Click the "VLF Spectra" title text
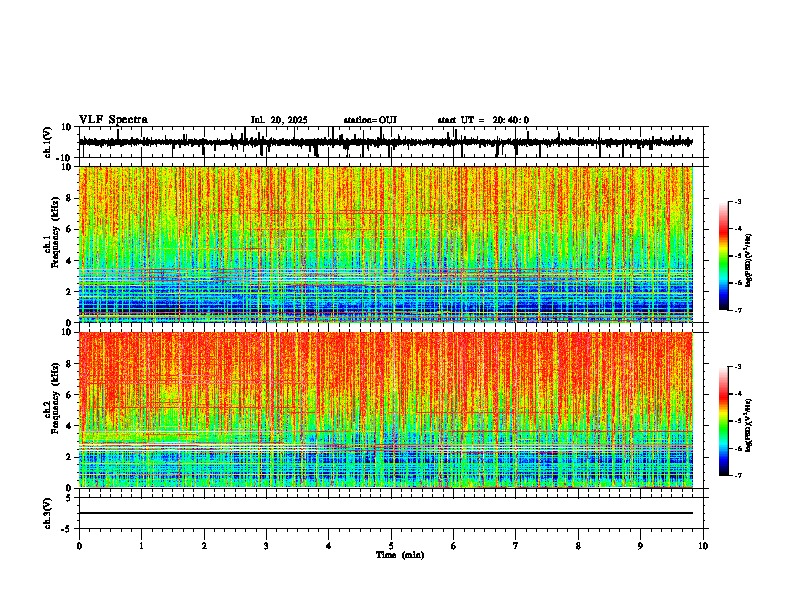The image size is (792, 612). pos(113,120)
